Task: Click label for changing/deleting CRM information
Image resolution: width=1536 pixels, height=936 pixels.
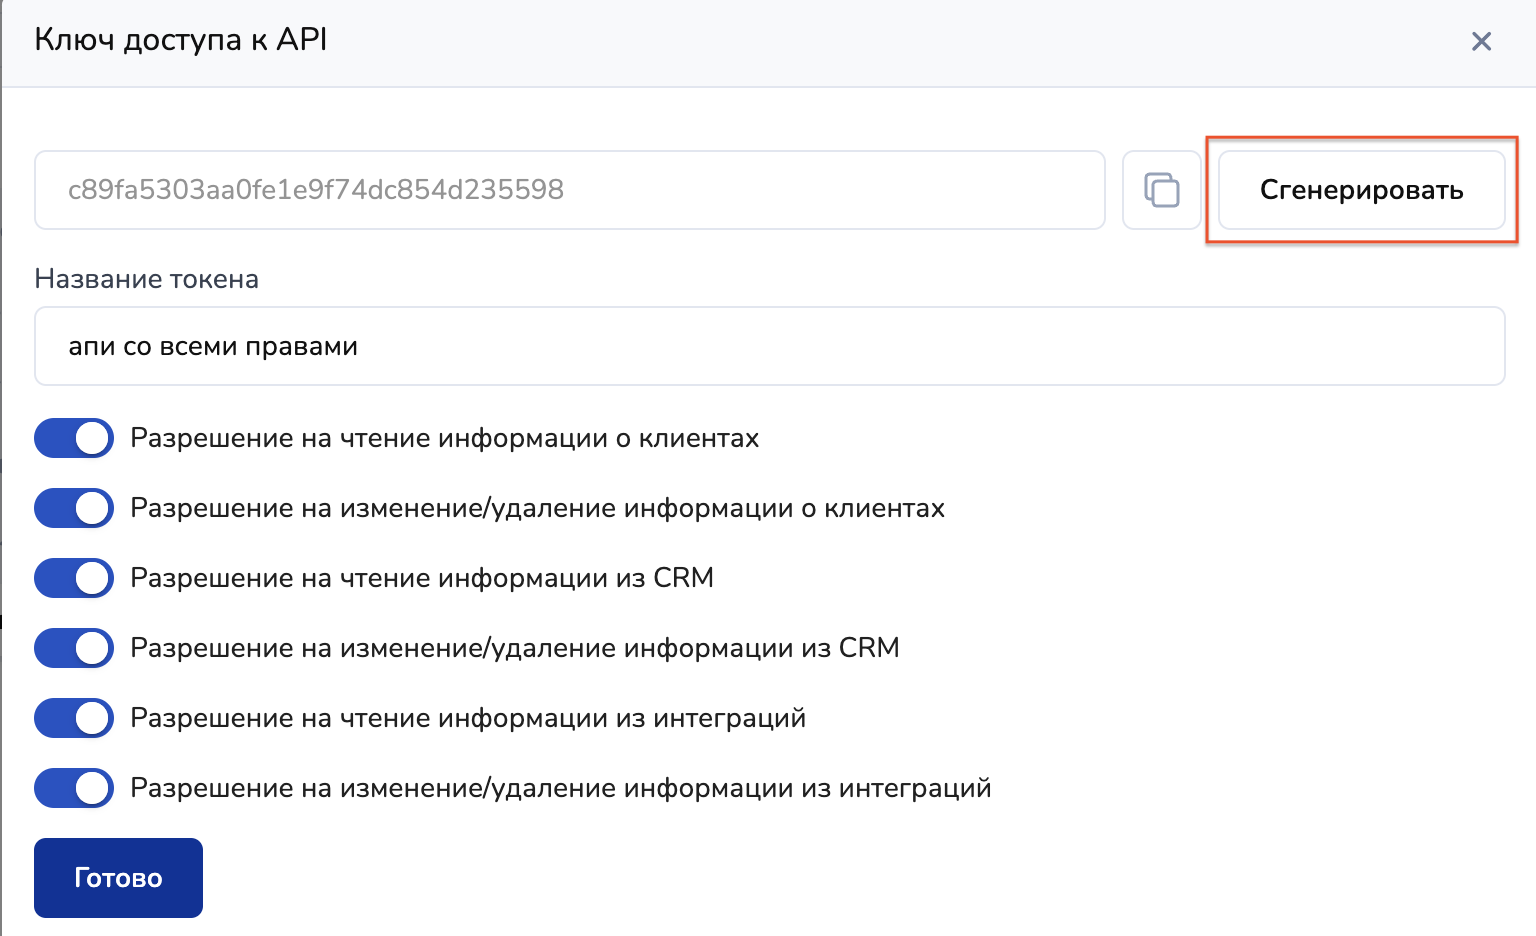Action: 515,648
